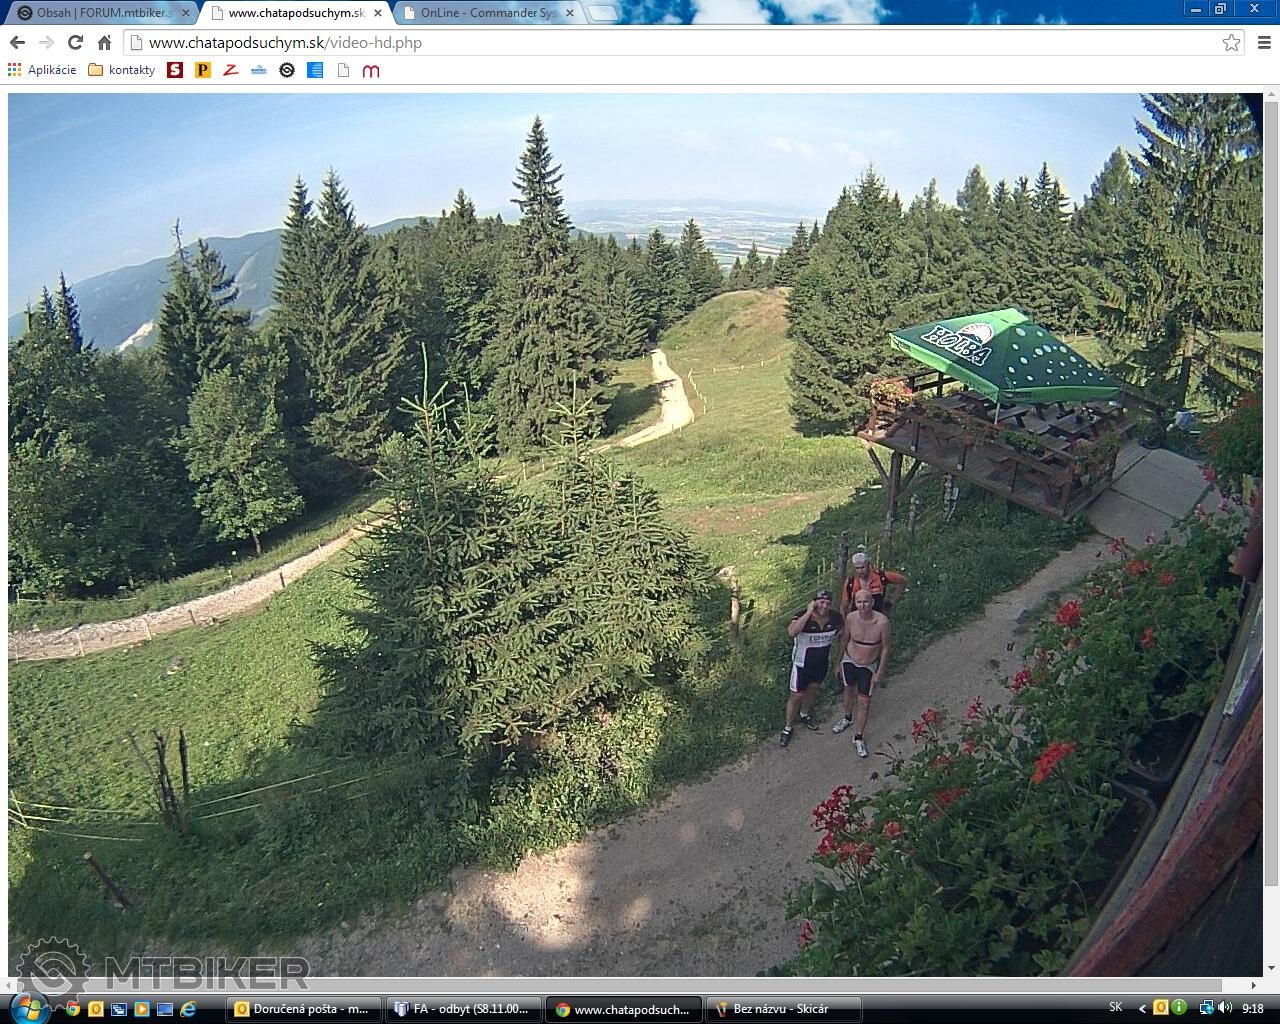
Task: Open the Aplikácie apps shortcut
Action: click(x=42, y=70)
